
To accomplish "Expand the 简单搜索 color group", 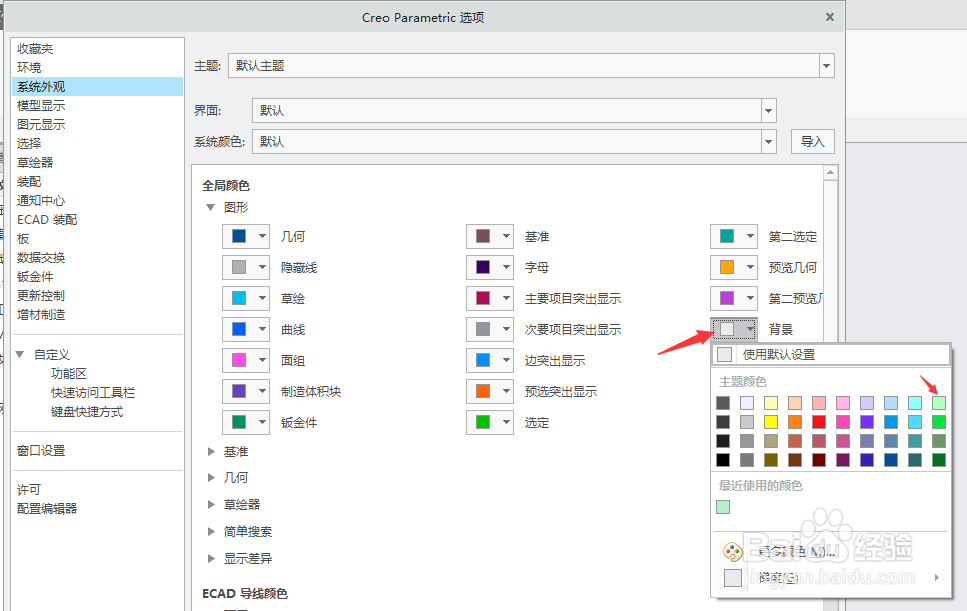I will pos(211,531).
